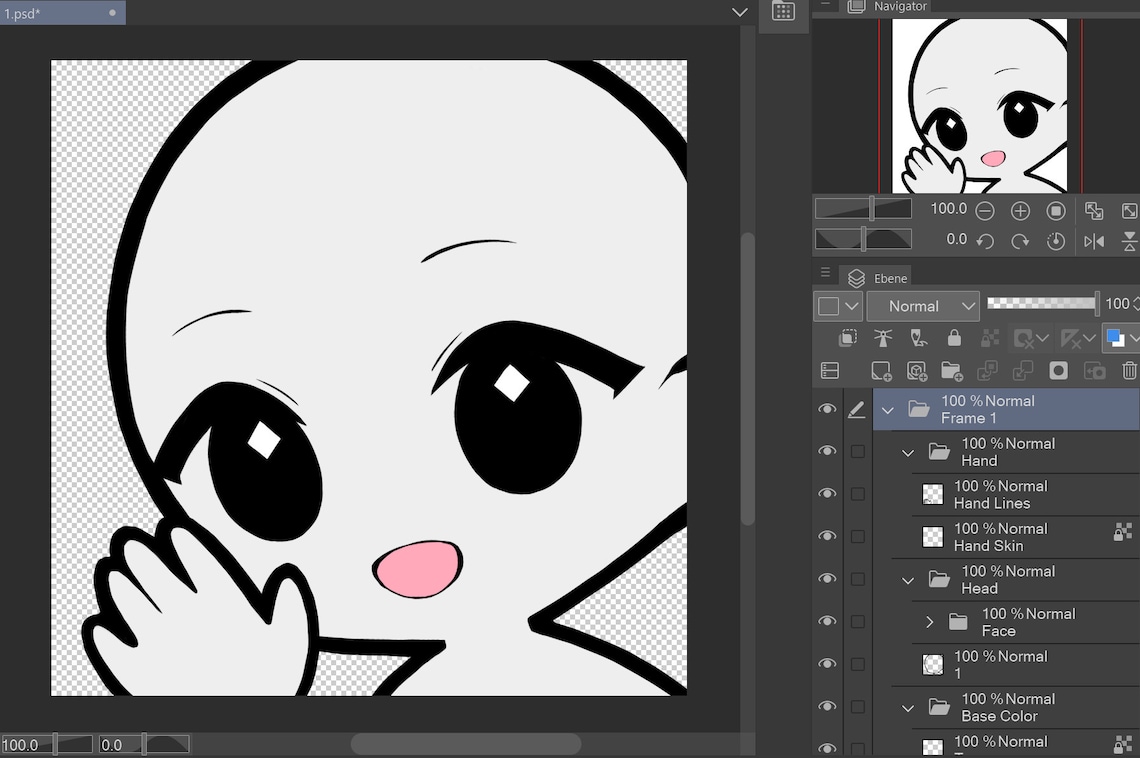
Task: Create a layer mask
Action: click(1058, 371)
